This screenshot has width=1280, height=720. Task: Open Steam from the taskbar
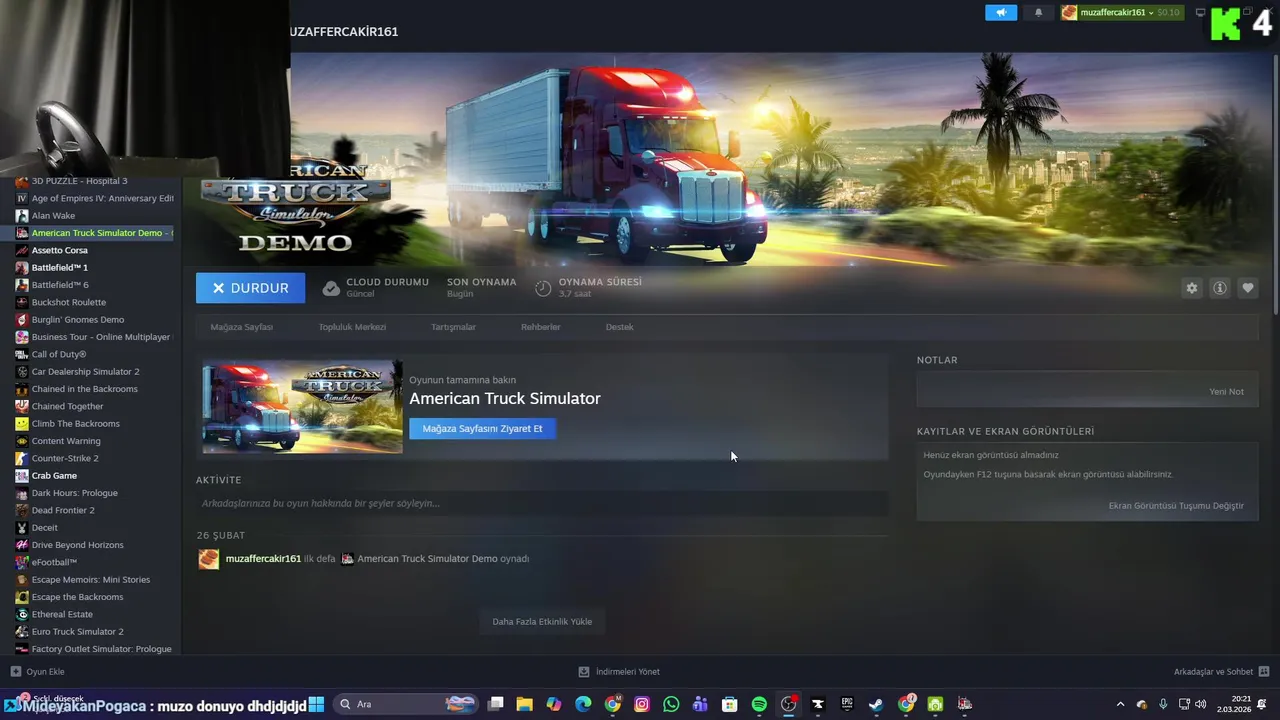pos(876,704)
